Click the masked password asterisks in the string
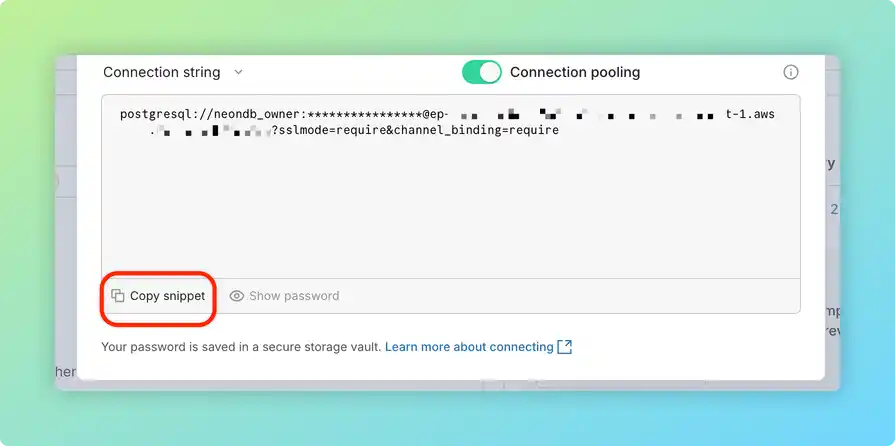895x446 pixels. (x=365, y=114)
